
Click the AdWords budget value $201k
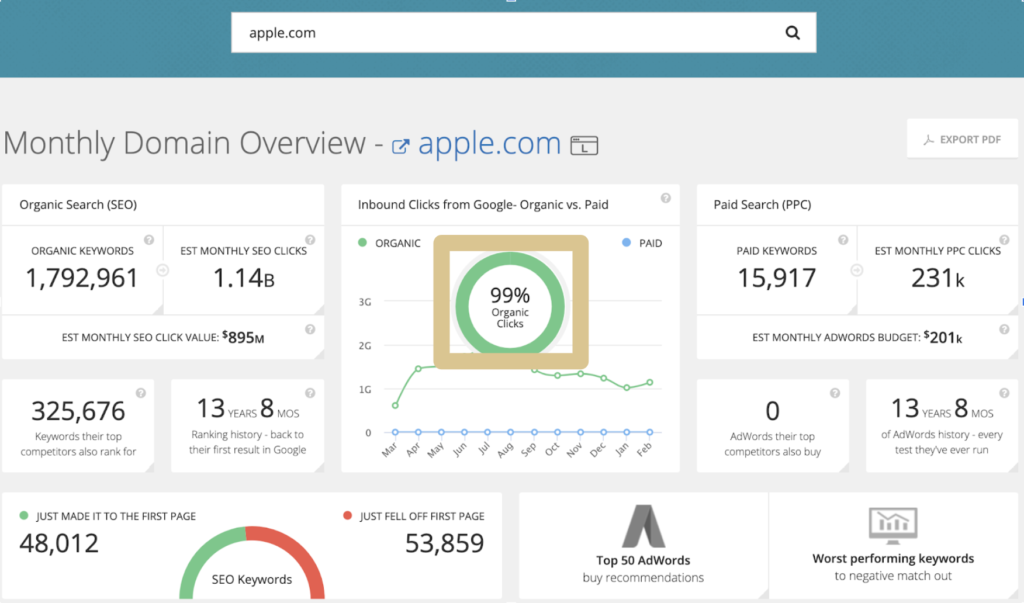(x=943, y=337)
